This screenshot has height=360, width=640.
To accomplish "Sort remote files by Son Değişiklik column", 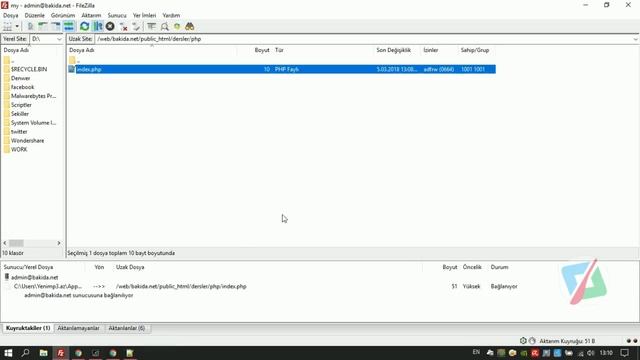I will [x=398, y=50].
